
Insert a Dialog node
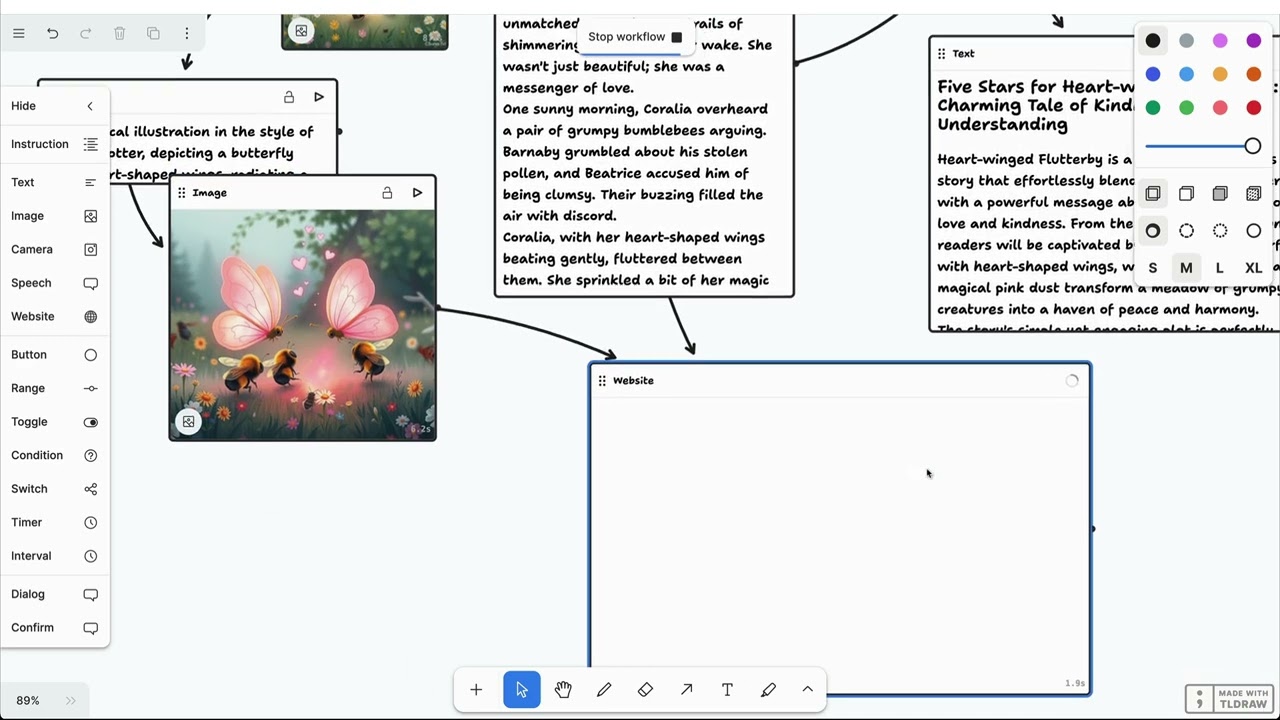point(55,594)
